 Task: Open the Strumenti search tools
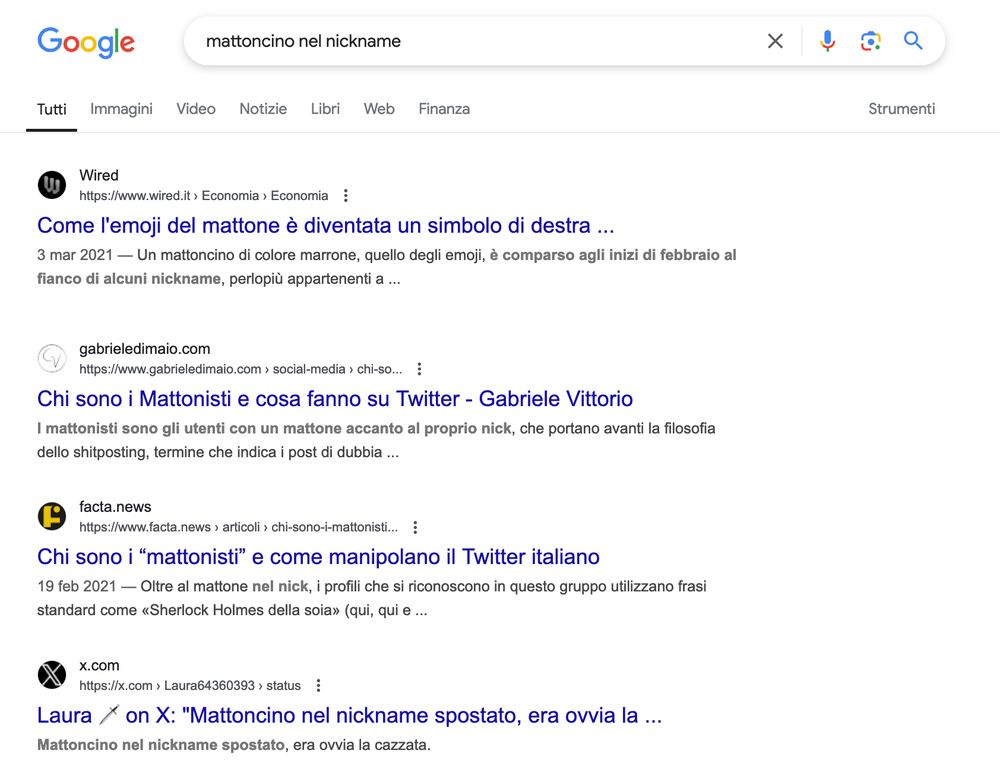pyautogui.click(x=901, y=109)
